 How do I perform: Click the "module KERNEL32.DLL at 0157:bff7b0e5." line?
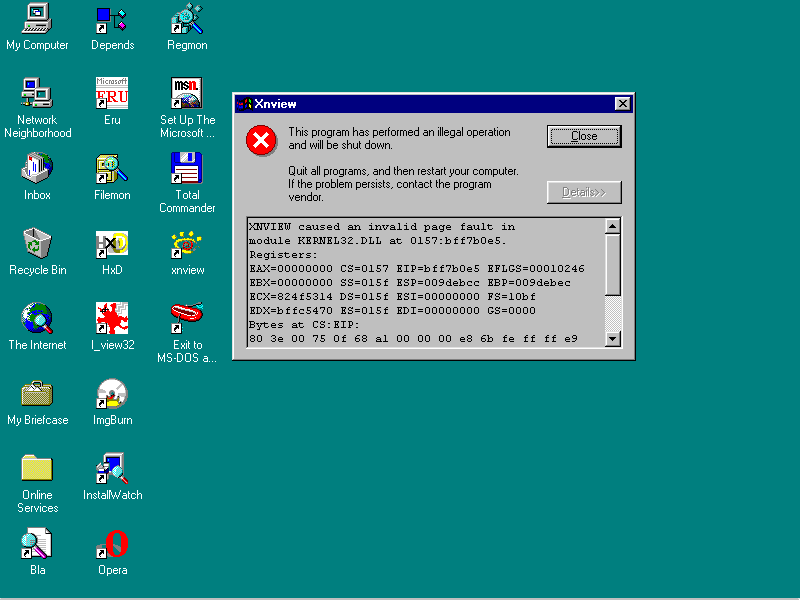378,240
